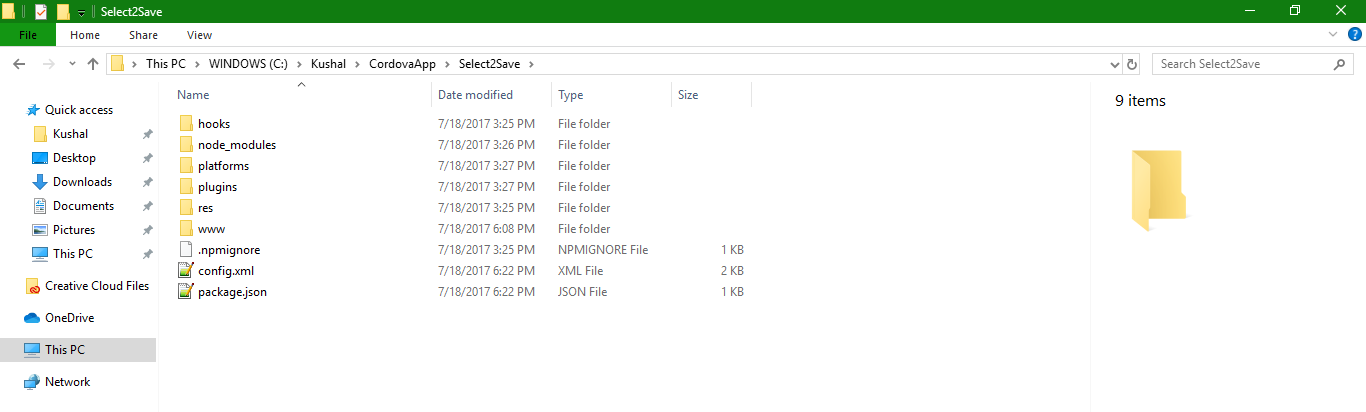This screenshot has height=412, width=1366.
Task: Click the Back navigation arrow
Action: (18, 64)
